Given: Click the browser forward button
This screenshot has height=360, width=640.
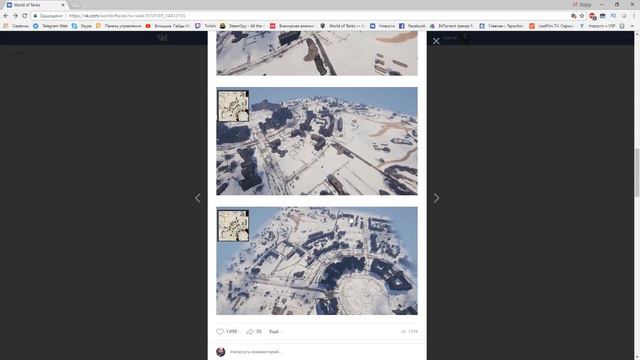Looking at the screenshot, I should pos(15,16).
